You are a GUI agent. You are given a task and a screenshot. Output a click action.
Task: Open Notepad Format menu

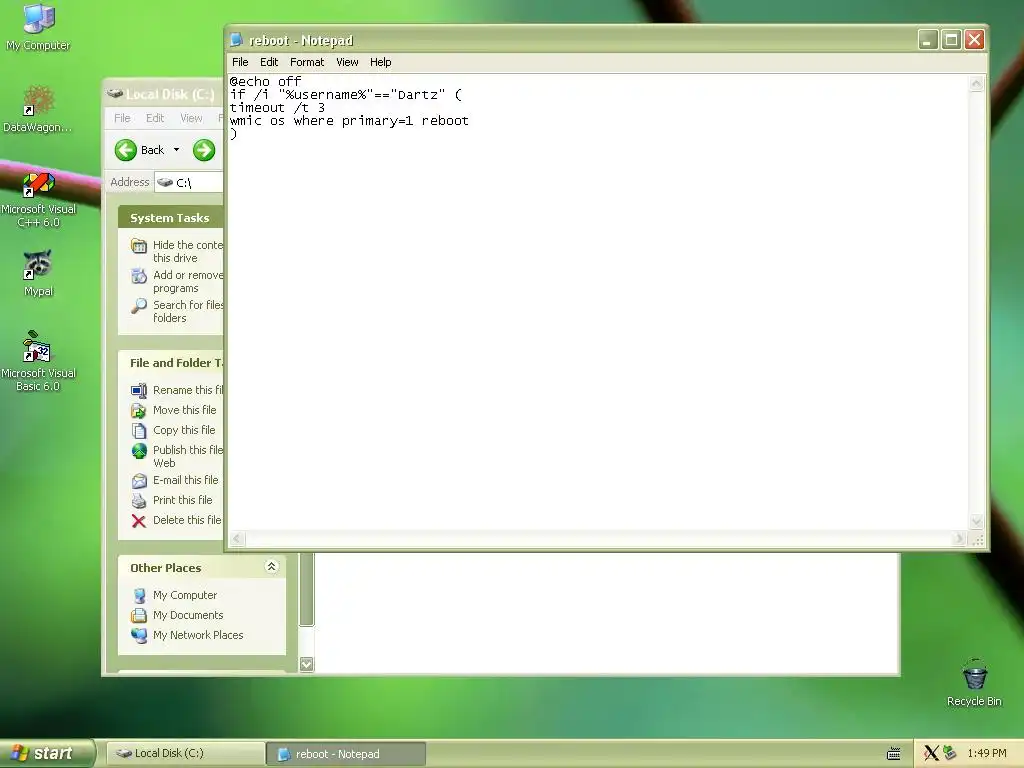pyautogui.click(x=307, y=62)
